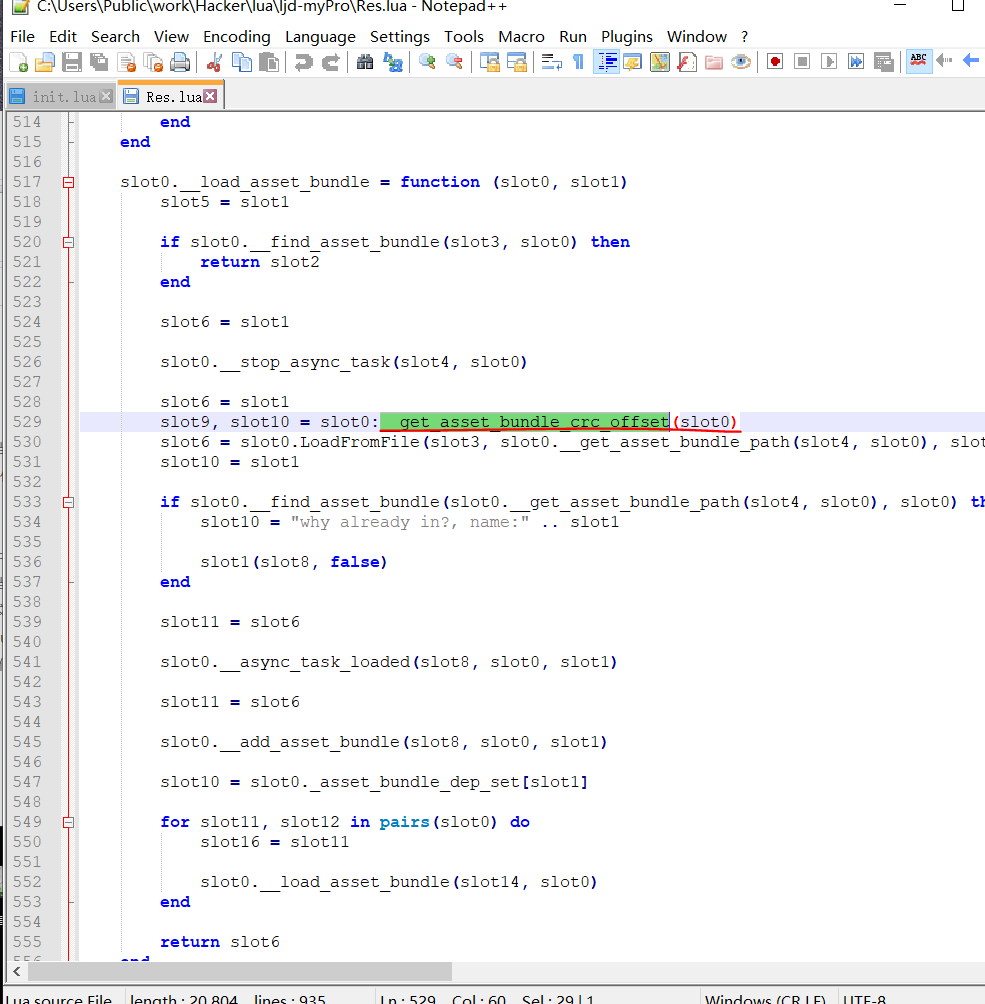Open the Search menu
This screenshot has height=1004, width=985.
(x=115, y=36)
